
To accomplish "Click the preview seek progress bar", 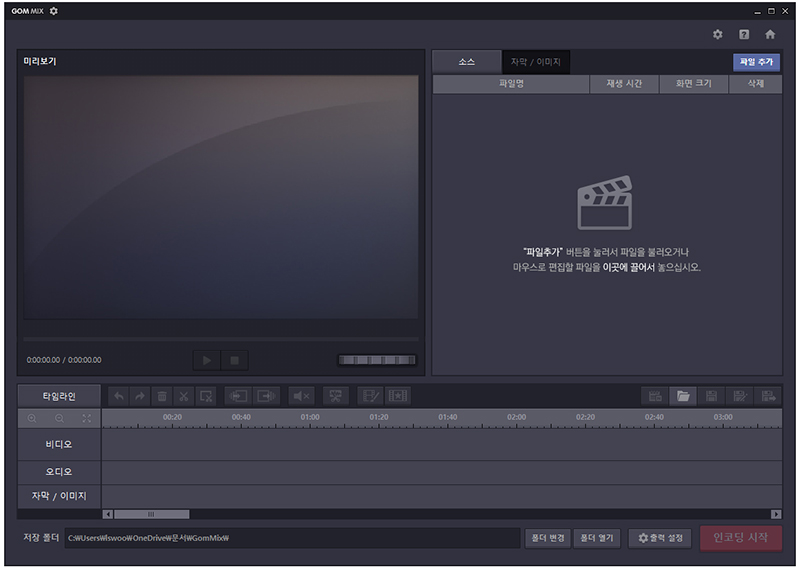I will [221, 339].
